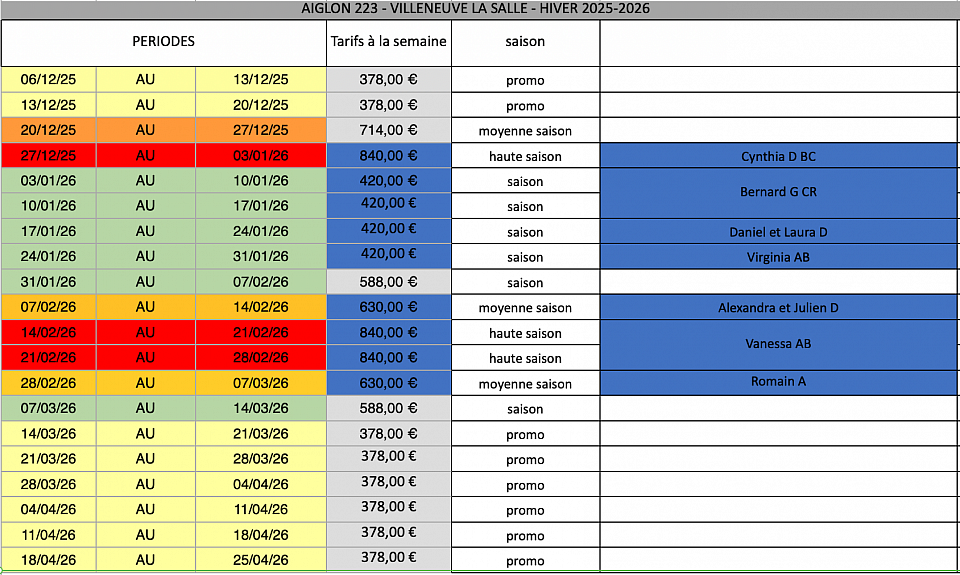Click the 06/12/25 start date cell

(48, 80)
